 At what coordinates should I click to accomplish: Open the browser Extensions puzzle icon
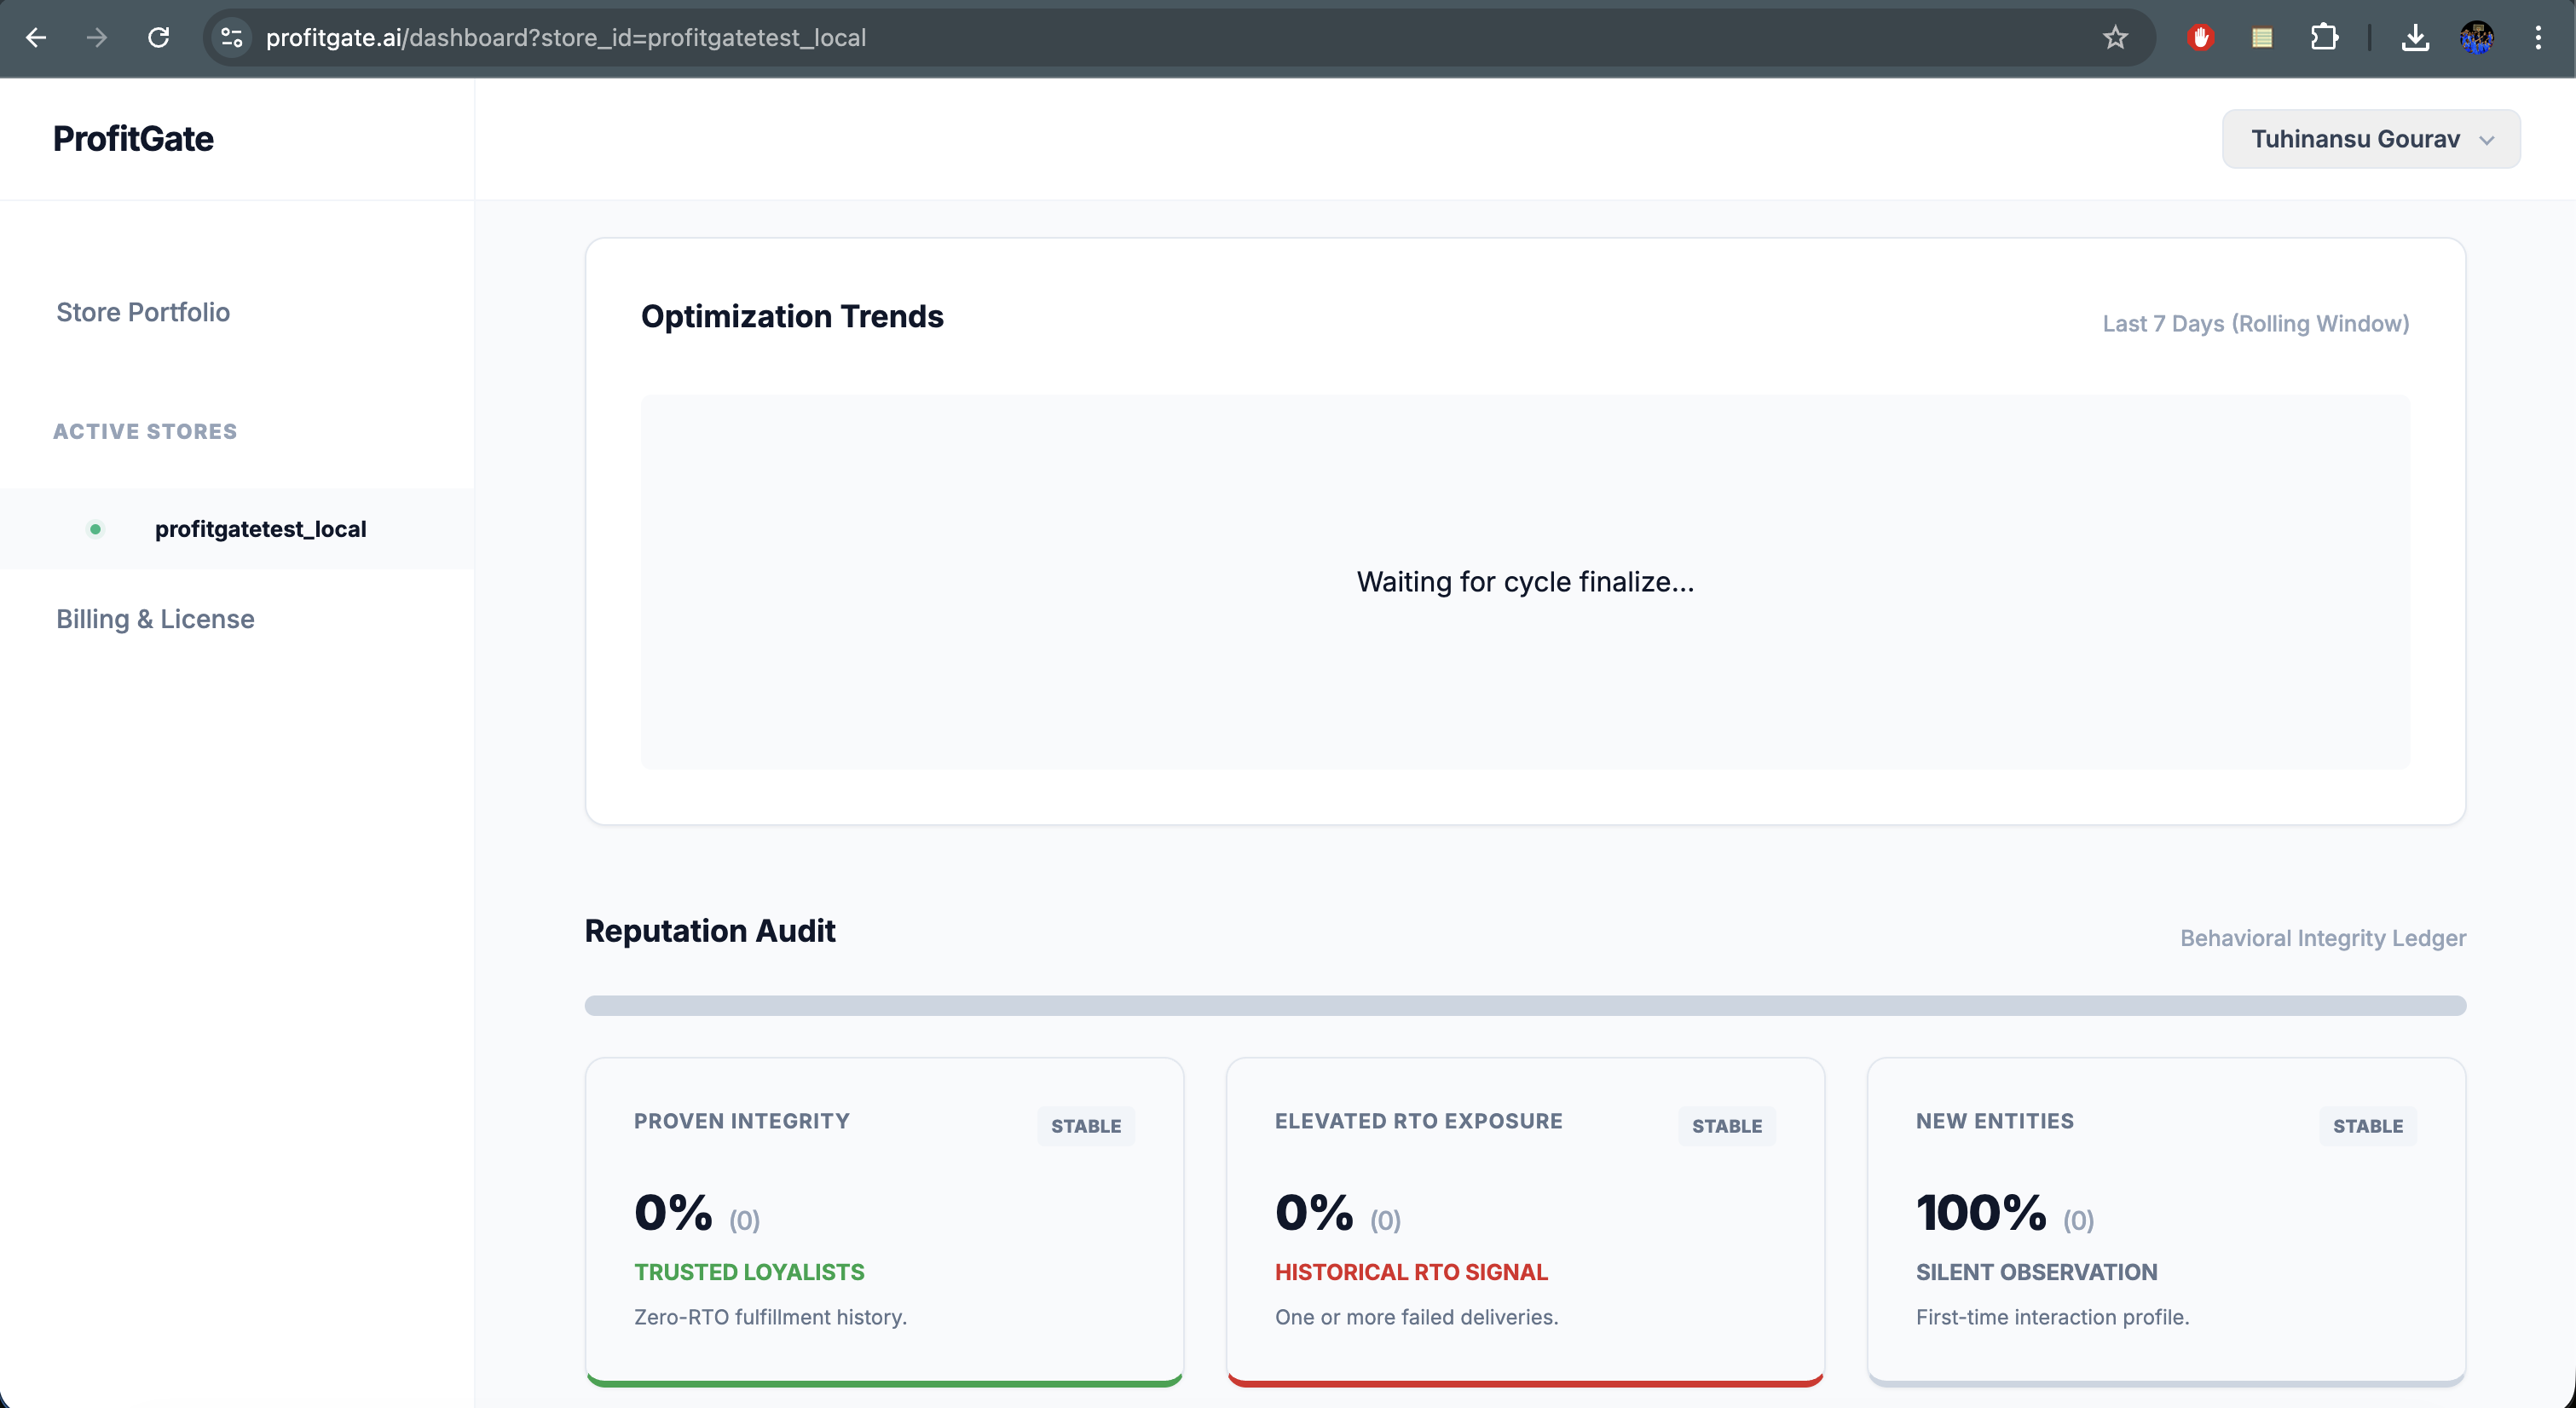pos(2325,37)
